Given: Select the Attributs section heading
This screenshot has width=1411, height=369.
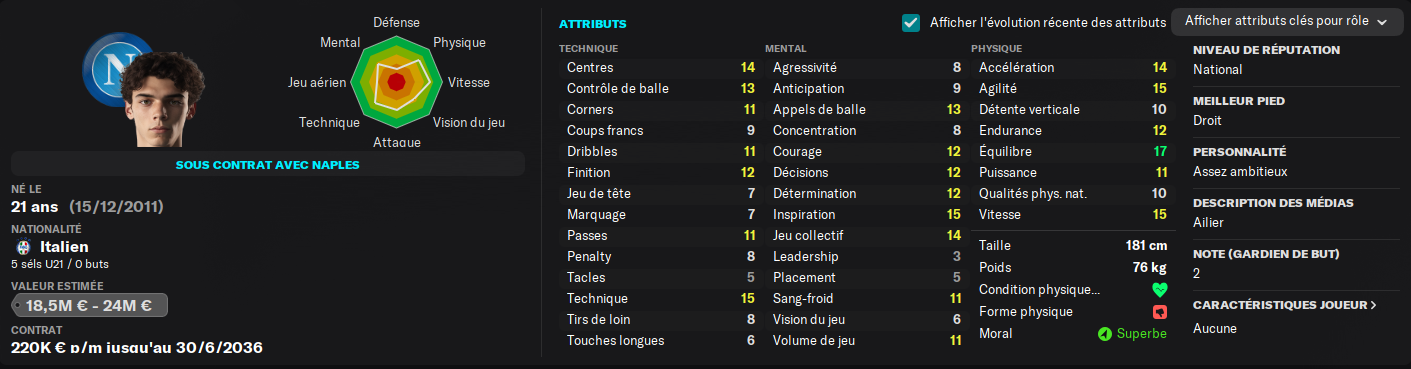Looking at the screenshot, I should click(593, 23).
